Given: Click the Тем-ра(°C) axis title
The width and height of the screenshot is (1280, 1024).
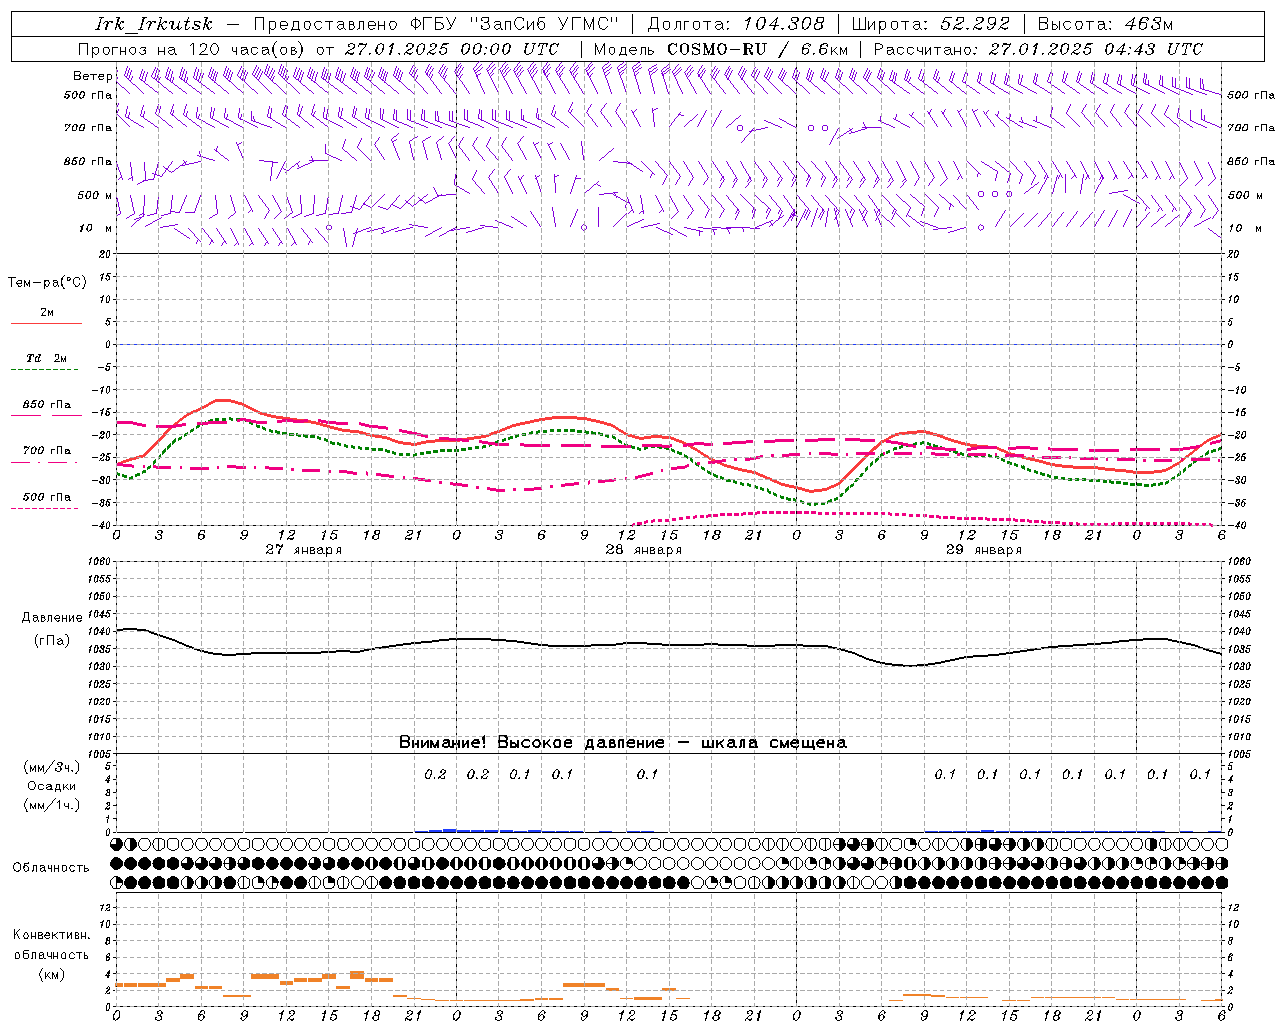Looking at the screenshot, I should 47,283.
